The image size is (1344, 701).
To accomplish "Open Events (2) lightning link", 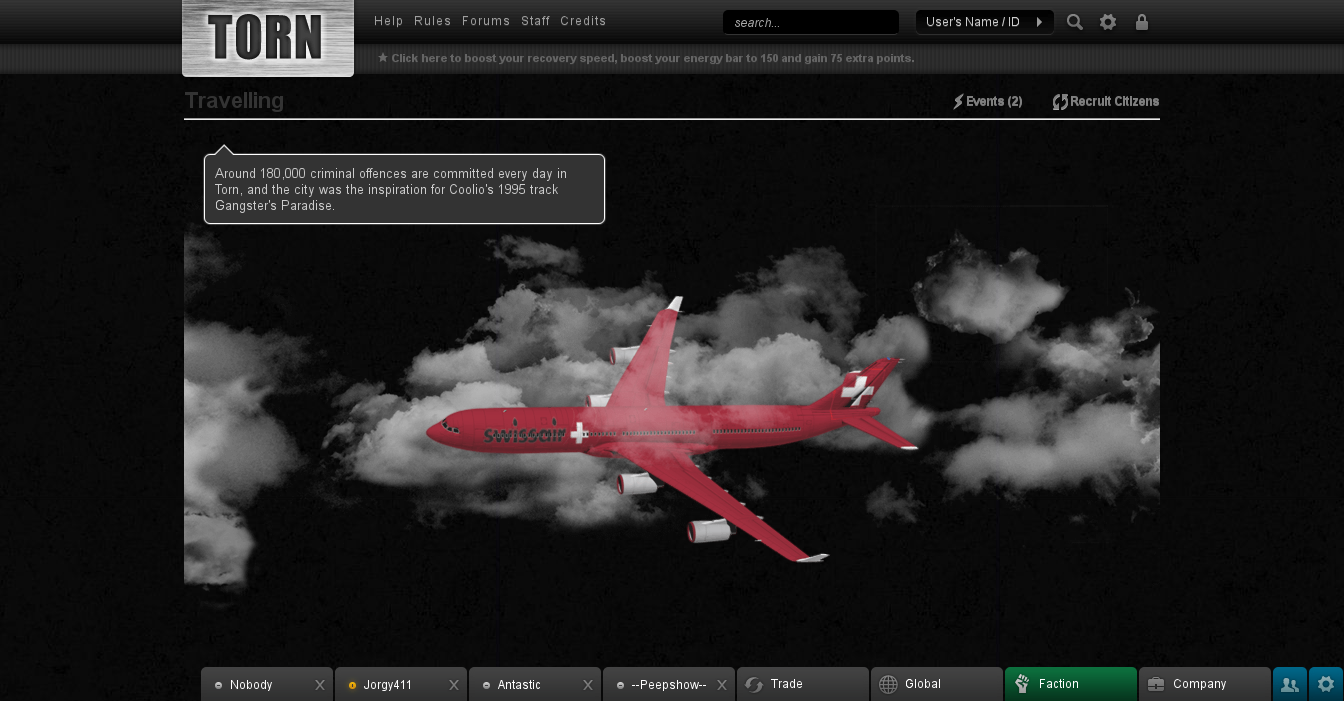I will [x=987, y=101].
